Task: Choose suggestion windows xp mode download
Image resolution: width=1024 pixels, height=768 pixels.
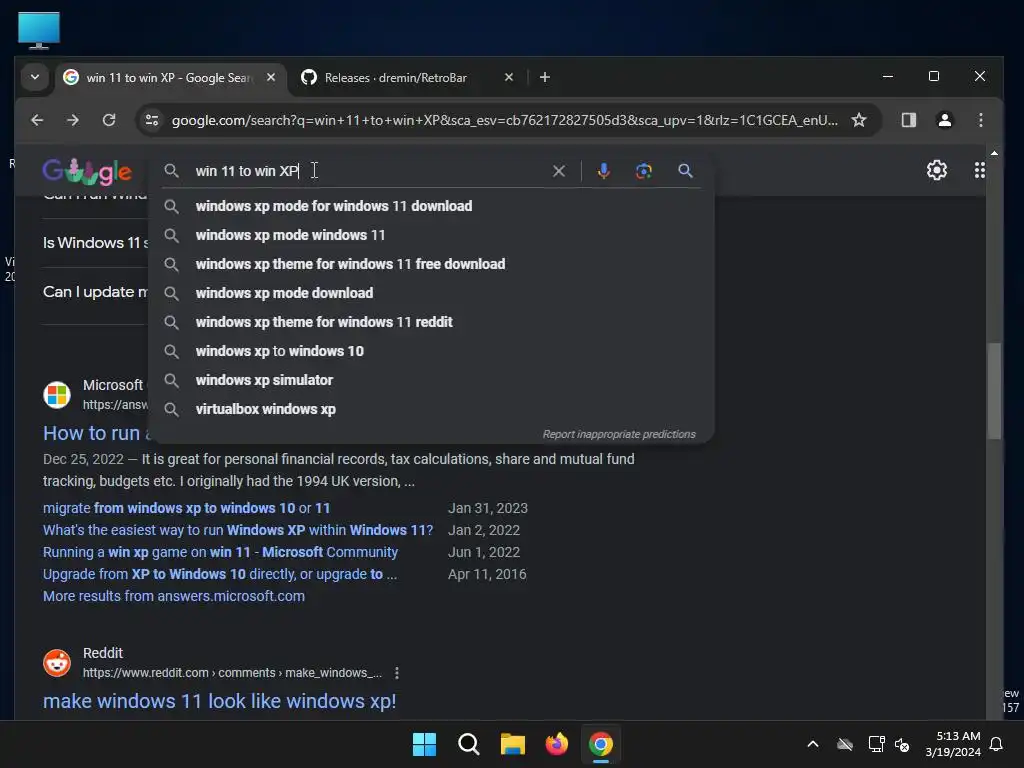Action: point(431,293)
